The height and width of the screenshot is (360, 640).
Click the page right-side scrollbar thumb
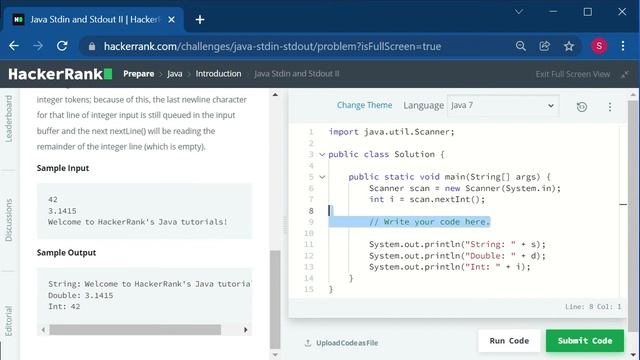click(633, 216)
